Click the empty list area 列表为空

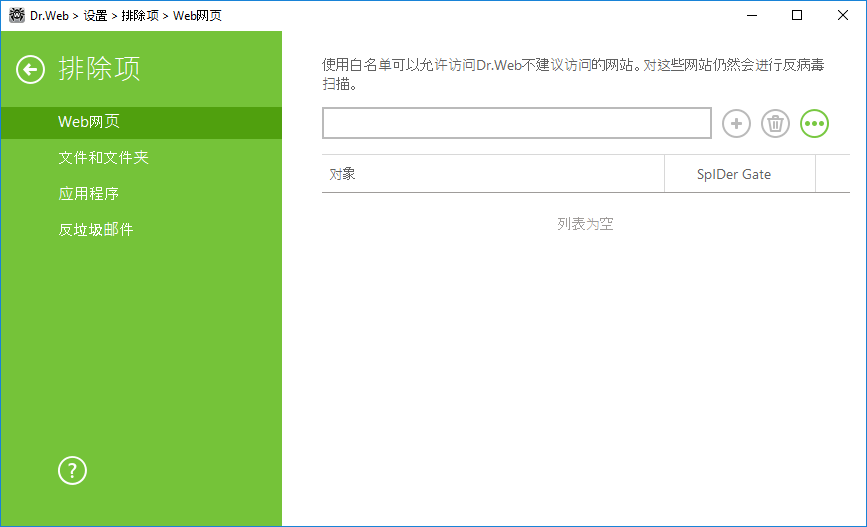click(x=585, y=224)
